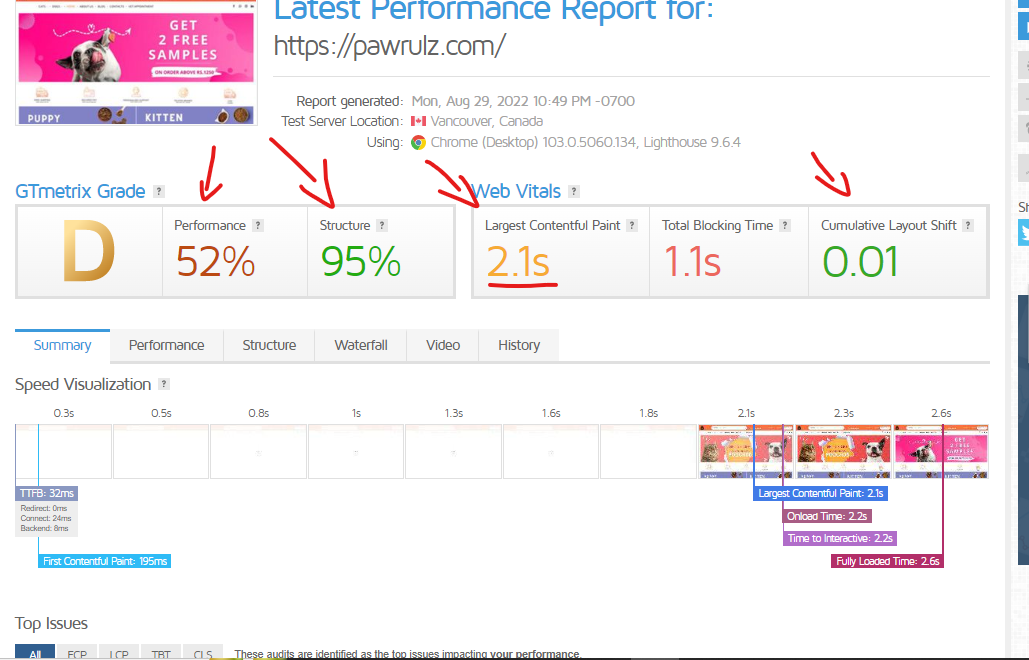1029x660 pixels.
Task: Switch to the Structure tab
Action: coord(269,345)
